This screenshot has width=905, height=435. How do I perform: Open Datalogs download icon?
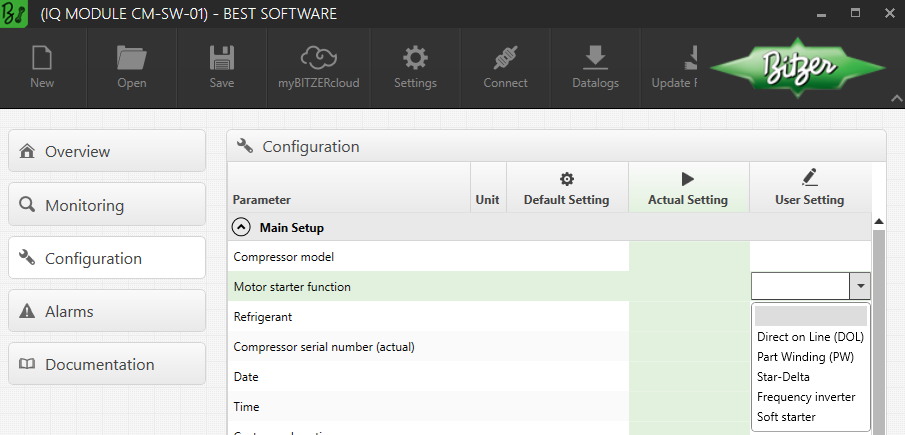pos(595,68)
